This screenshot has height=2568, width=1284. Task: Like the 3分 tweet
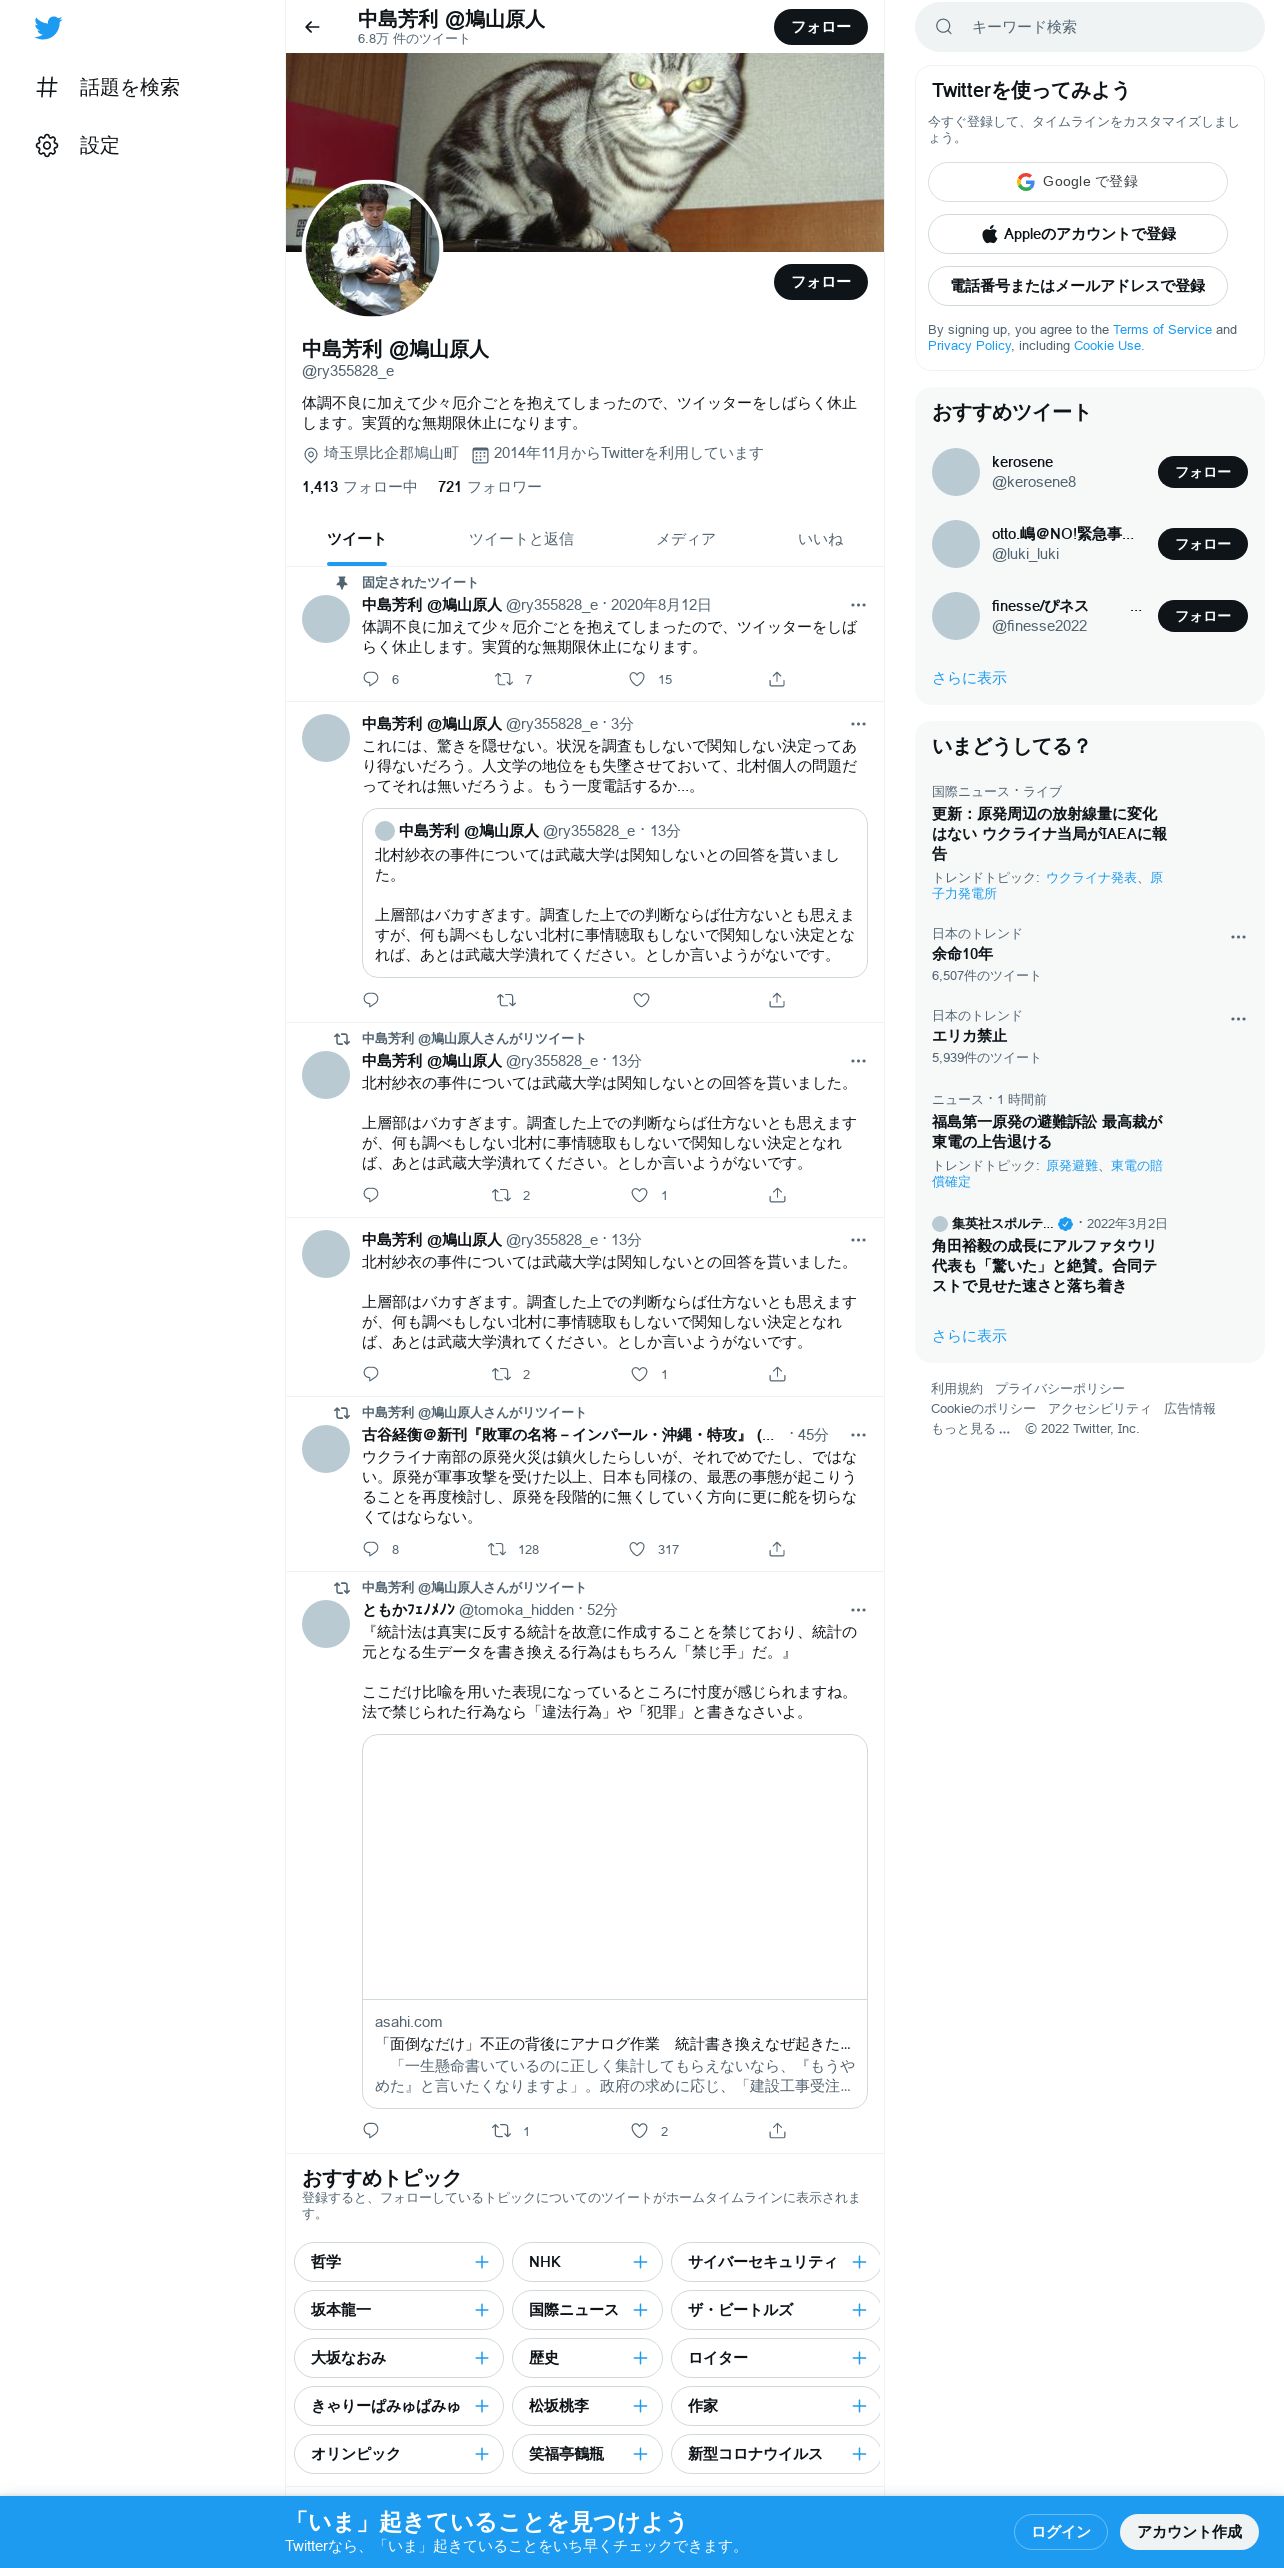click(x=642, y=1000)
